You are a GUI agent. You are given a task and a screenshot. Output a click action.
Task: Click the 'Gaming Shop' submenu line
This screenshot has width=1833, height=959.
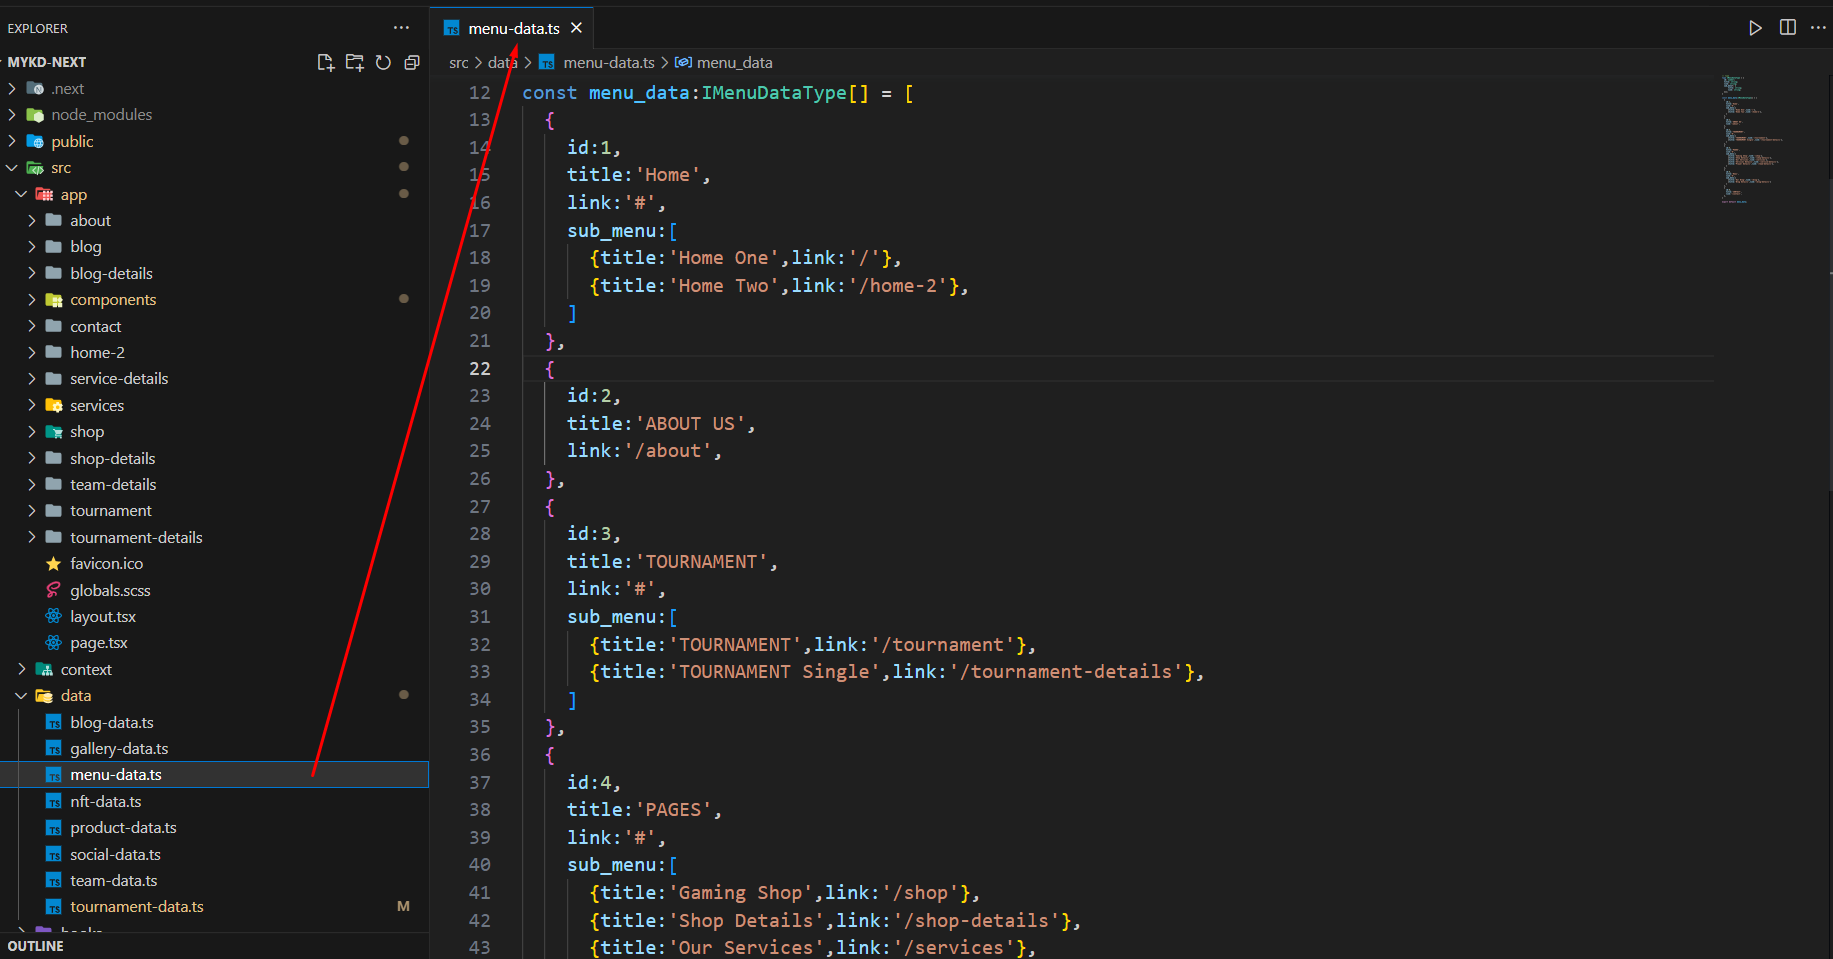783,893
